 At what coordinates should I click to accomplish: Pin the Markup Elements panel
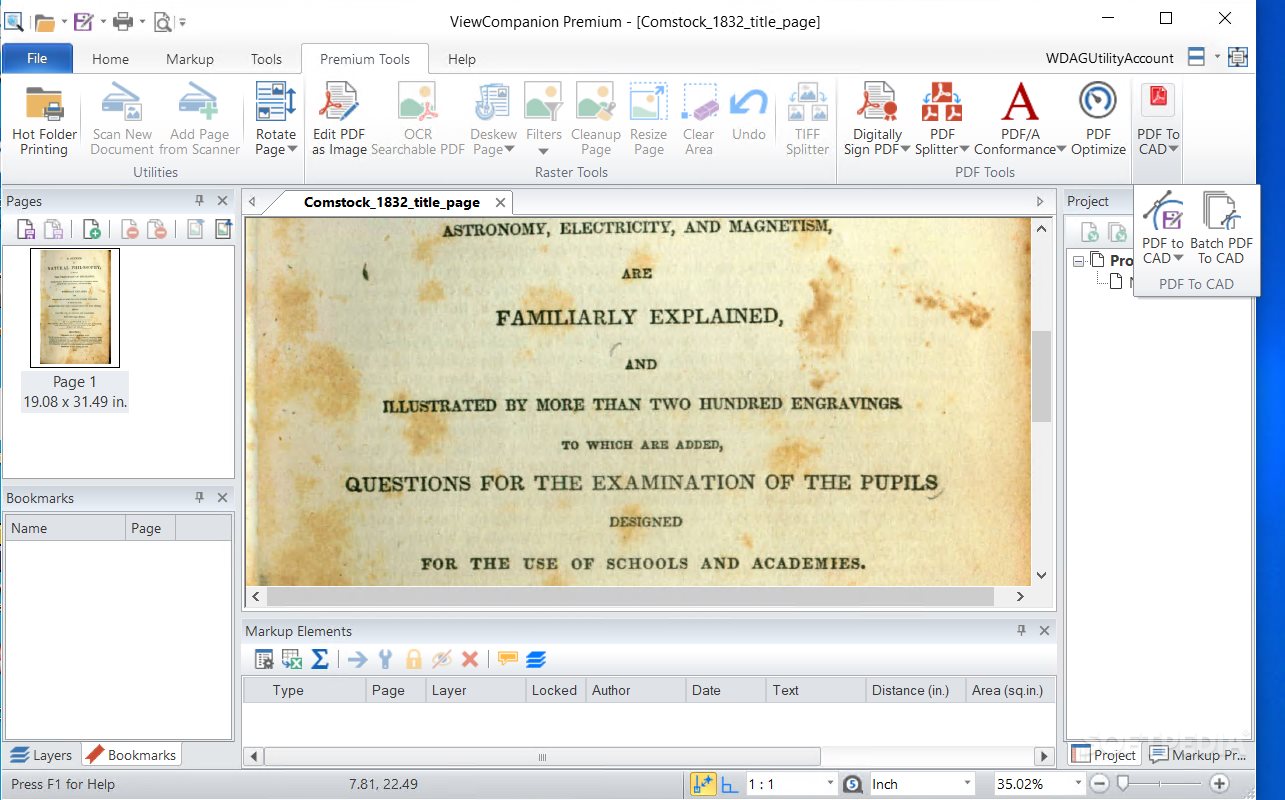pyautogui.click(x=1021, y=630)
